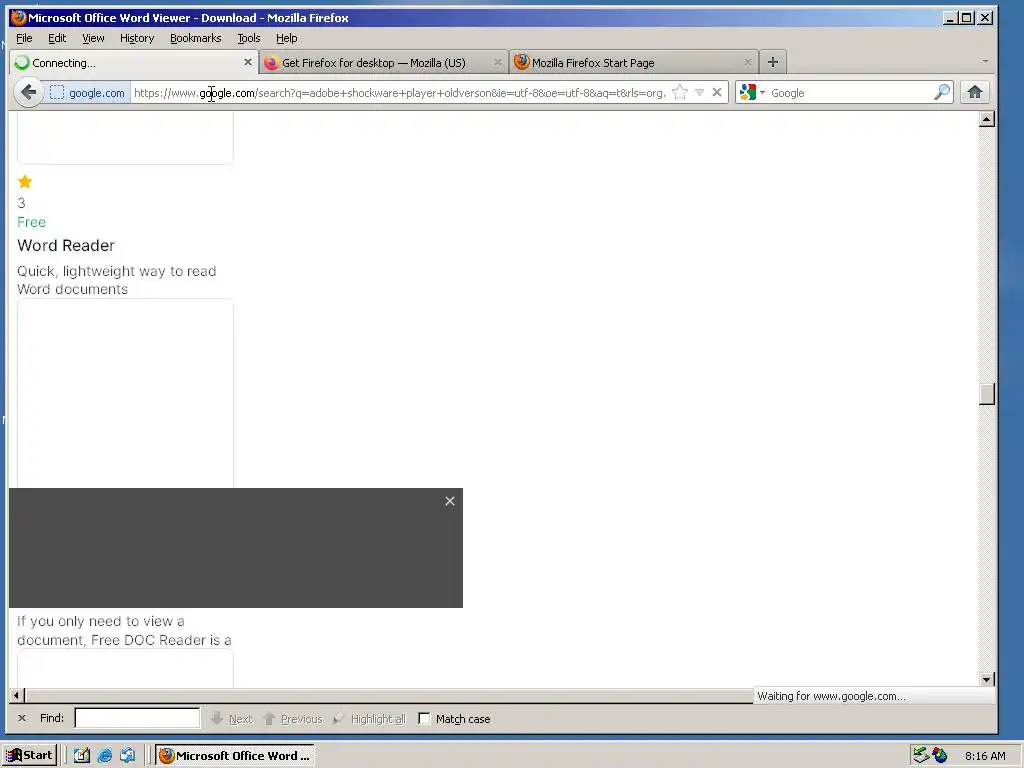Click the vertical scrollbar down arrow
The width and height of the screenshot is (1024, 768).
pyautogui.click(x=987, y=679)
